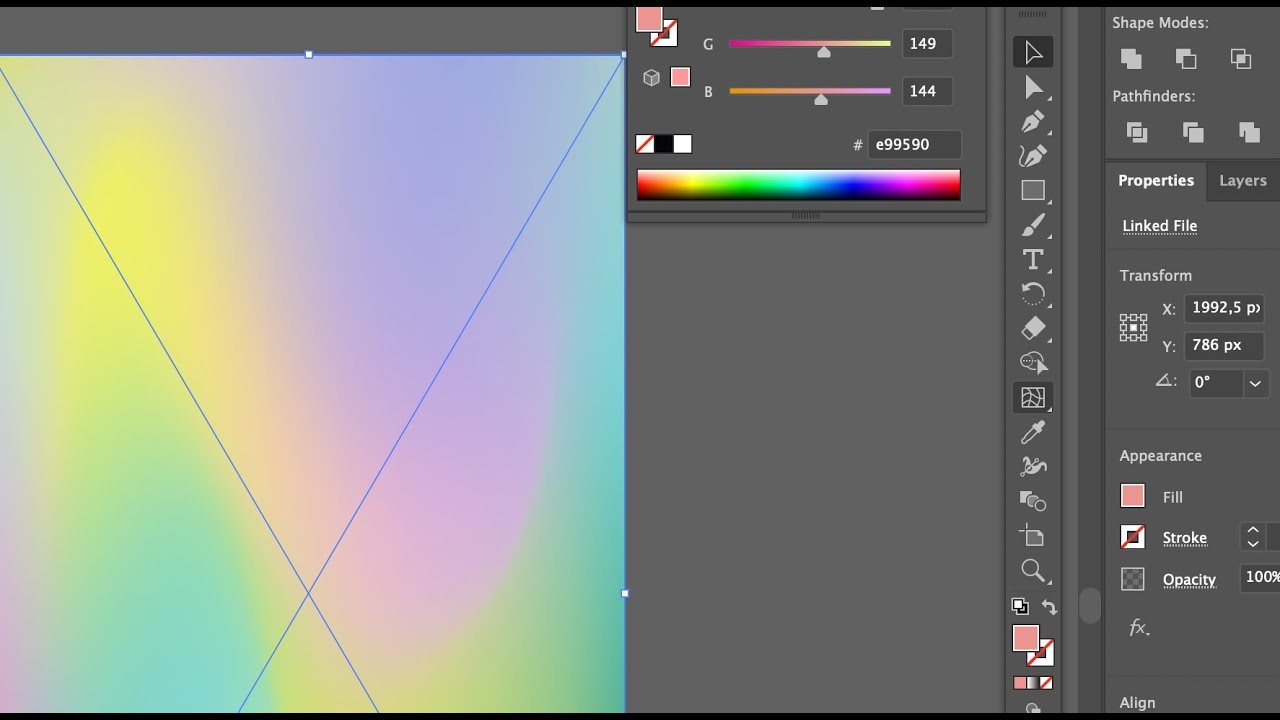The height and width of the screenshot is (720, 1280).
Task: Select the Selection tool arrow
Action: click(1033, 52)
